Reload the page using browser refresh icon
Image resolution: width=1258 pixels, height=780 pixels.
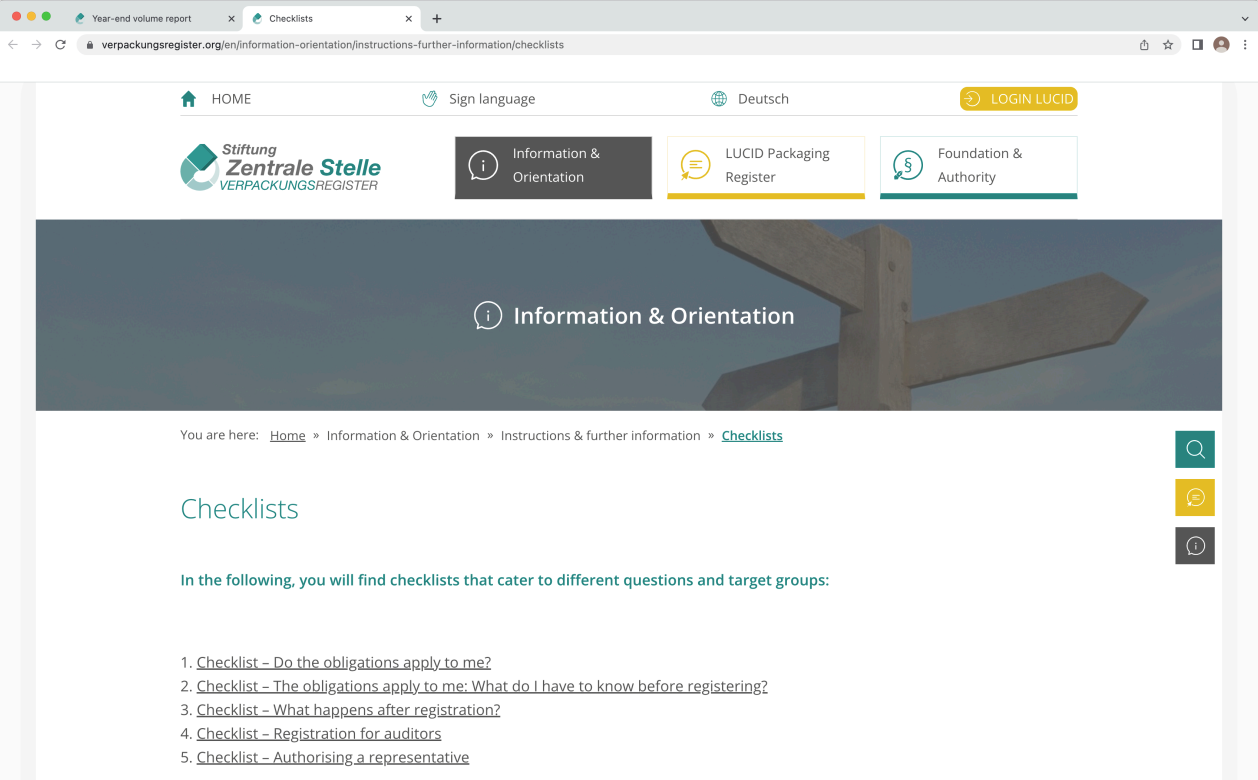pos(60,45)
